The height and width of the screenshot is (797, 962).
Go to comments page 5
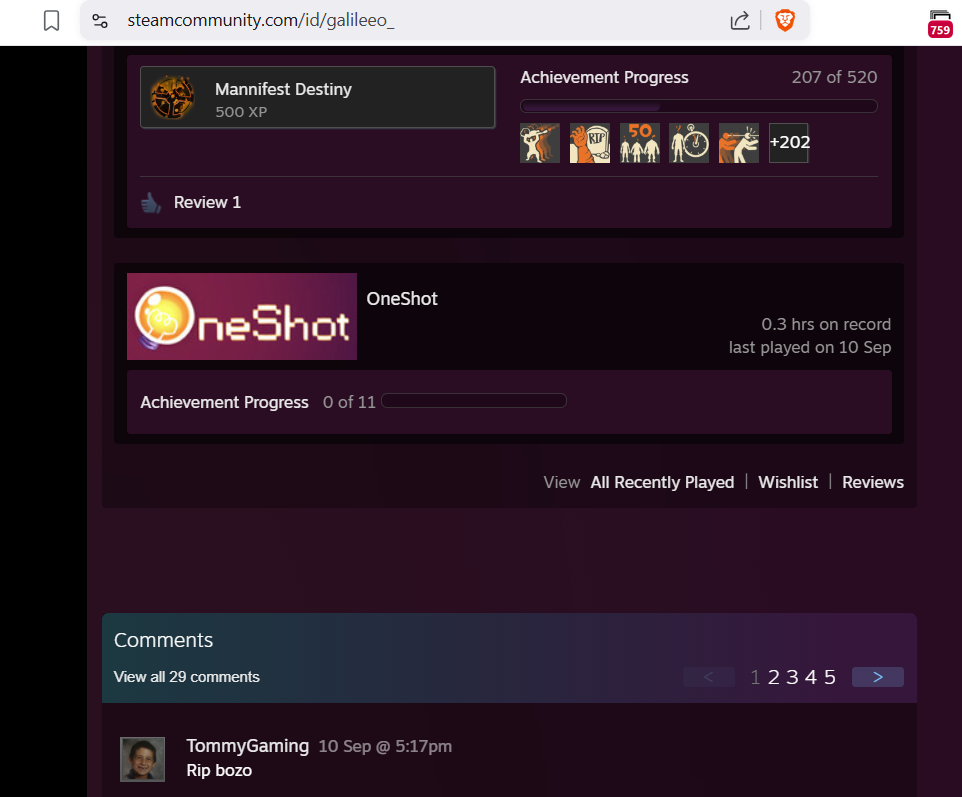(829, 677)
